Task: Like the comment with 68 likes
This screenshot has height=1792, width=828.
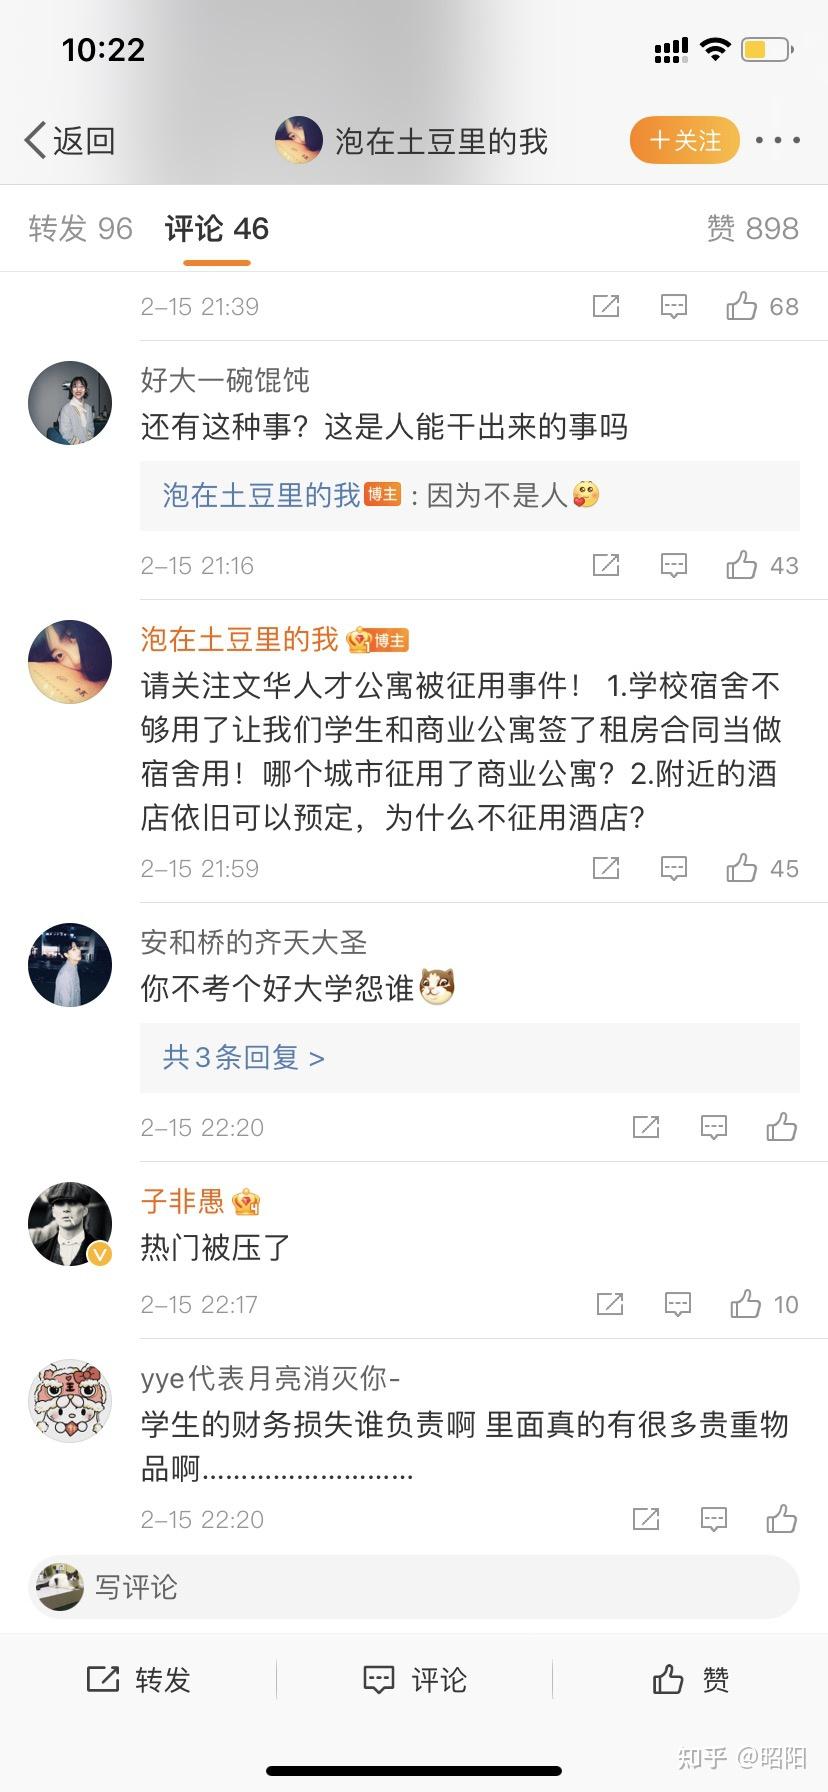Action: click(x=742, y=306)
